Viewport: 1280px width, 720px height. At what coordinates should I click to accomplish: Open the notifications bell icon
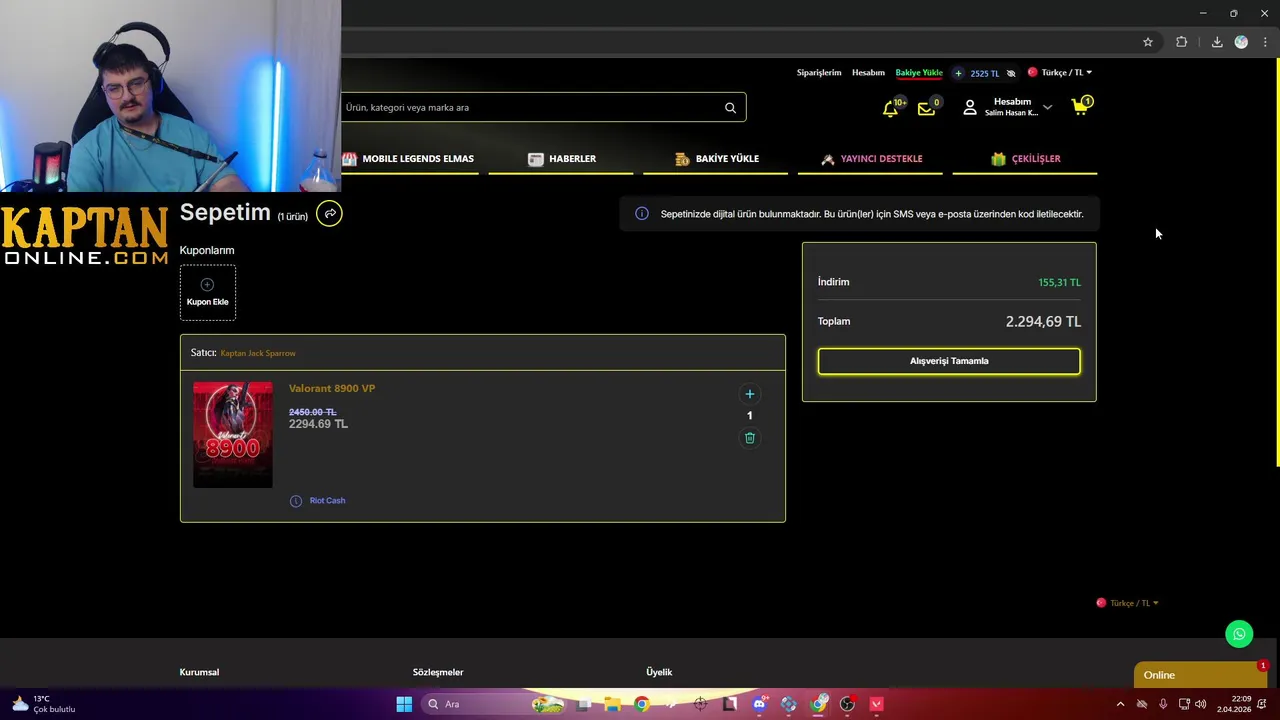pos(890,108)
